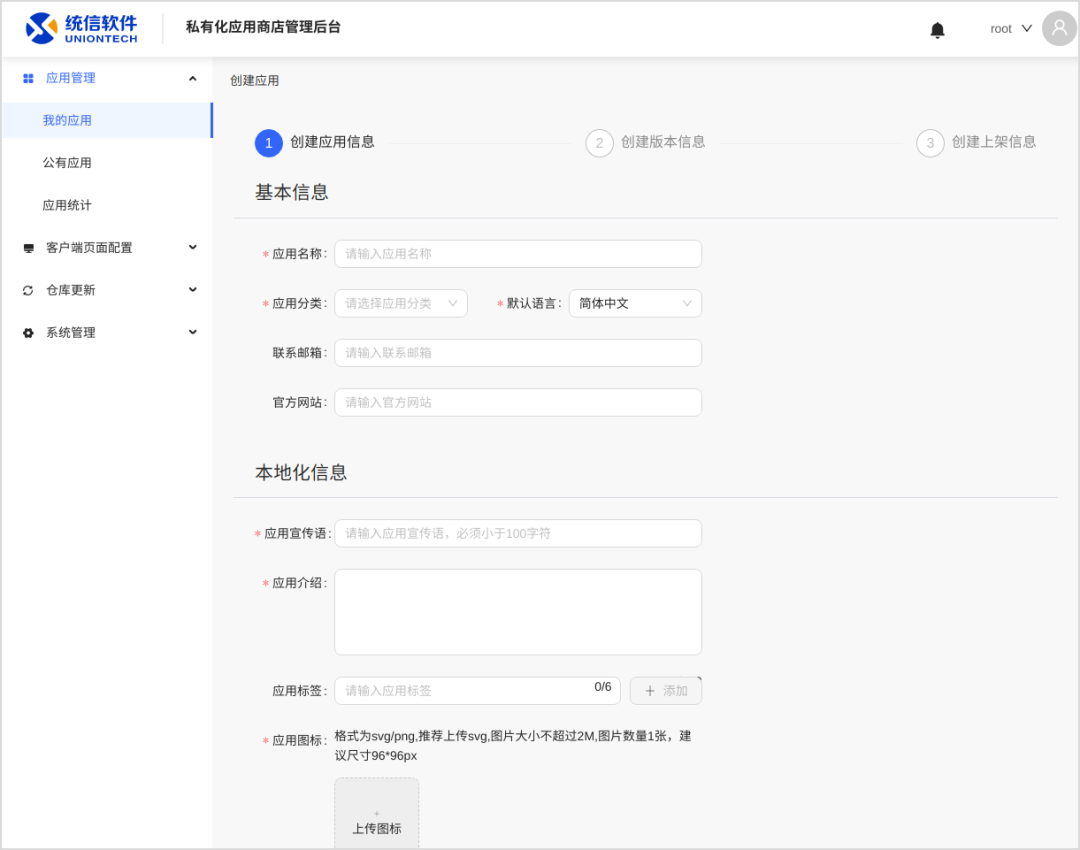Click the 仓库更新 refresh icon
Image resolution: width=1080 pixels, height=850 pixels.
click(x=28, y=290)
